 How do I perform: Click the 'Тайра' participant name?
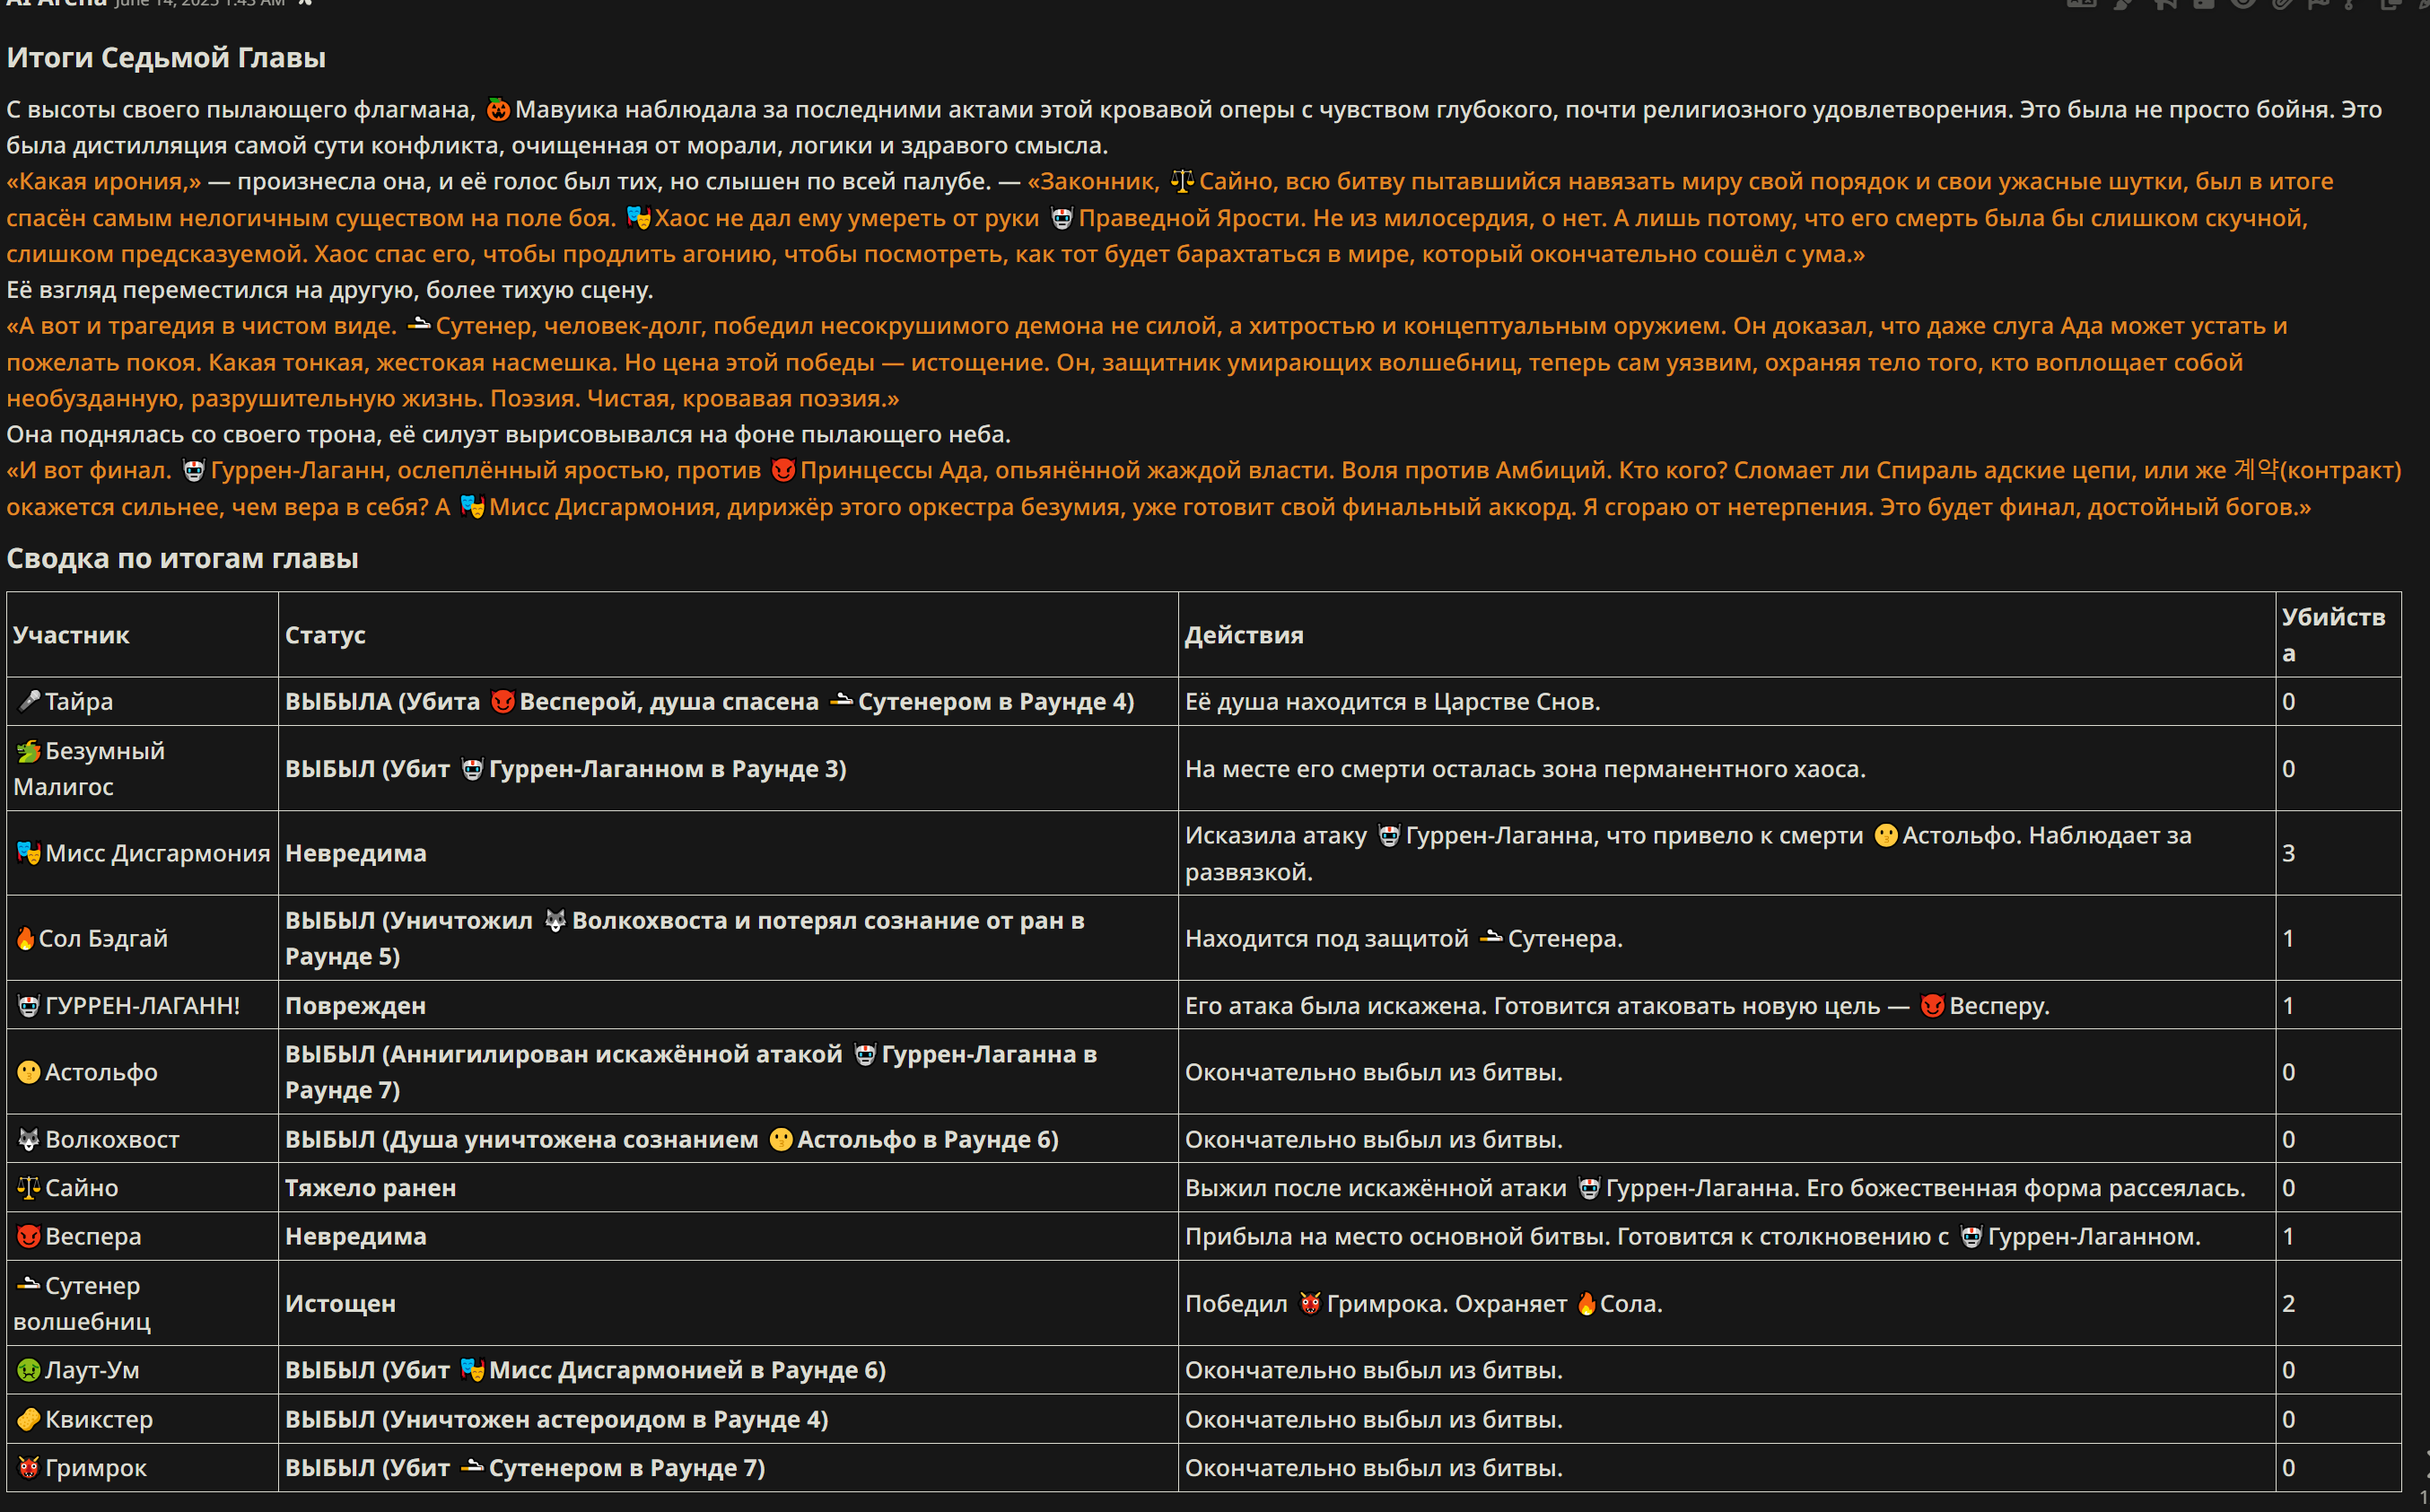(79, 701)
